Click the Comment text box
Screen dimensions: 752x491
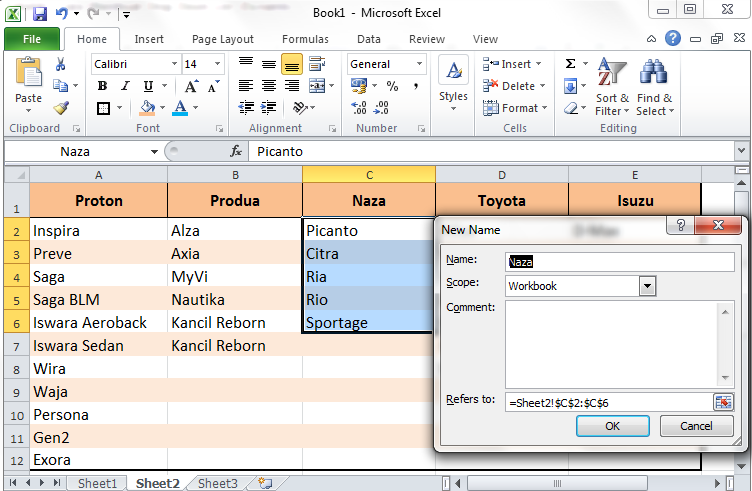point(620,344)
